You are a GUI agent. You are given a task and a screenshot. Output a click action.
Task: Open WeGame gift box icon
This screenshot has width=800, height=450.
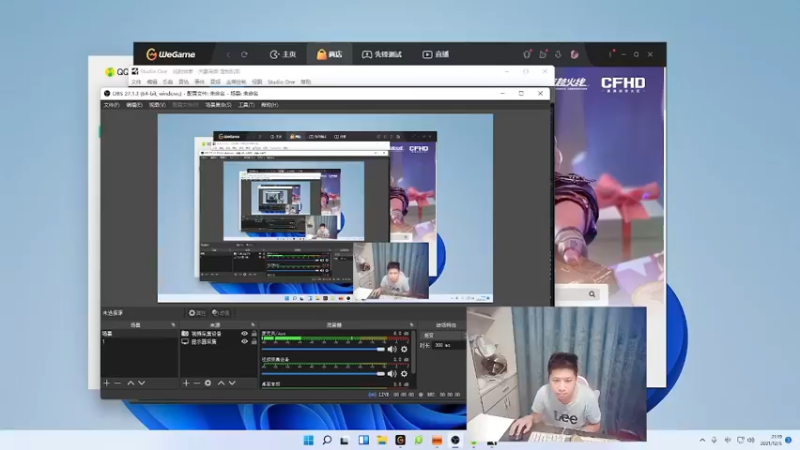(x=543, y=54)
